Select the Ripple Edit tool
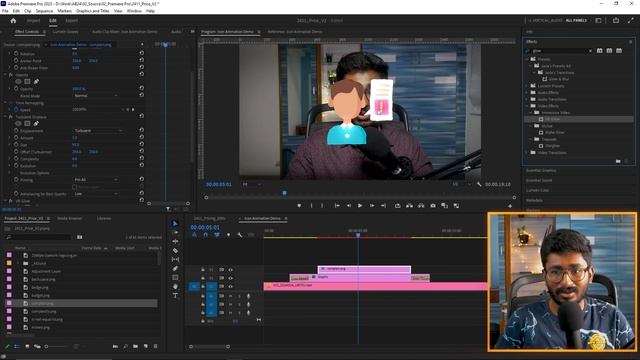This screenshot has height=360, width=640. (x=175, y=242)
